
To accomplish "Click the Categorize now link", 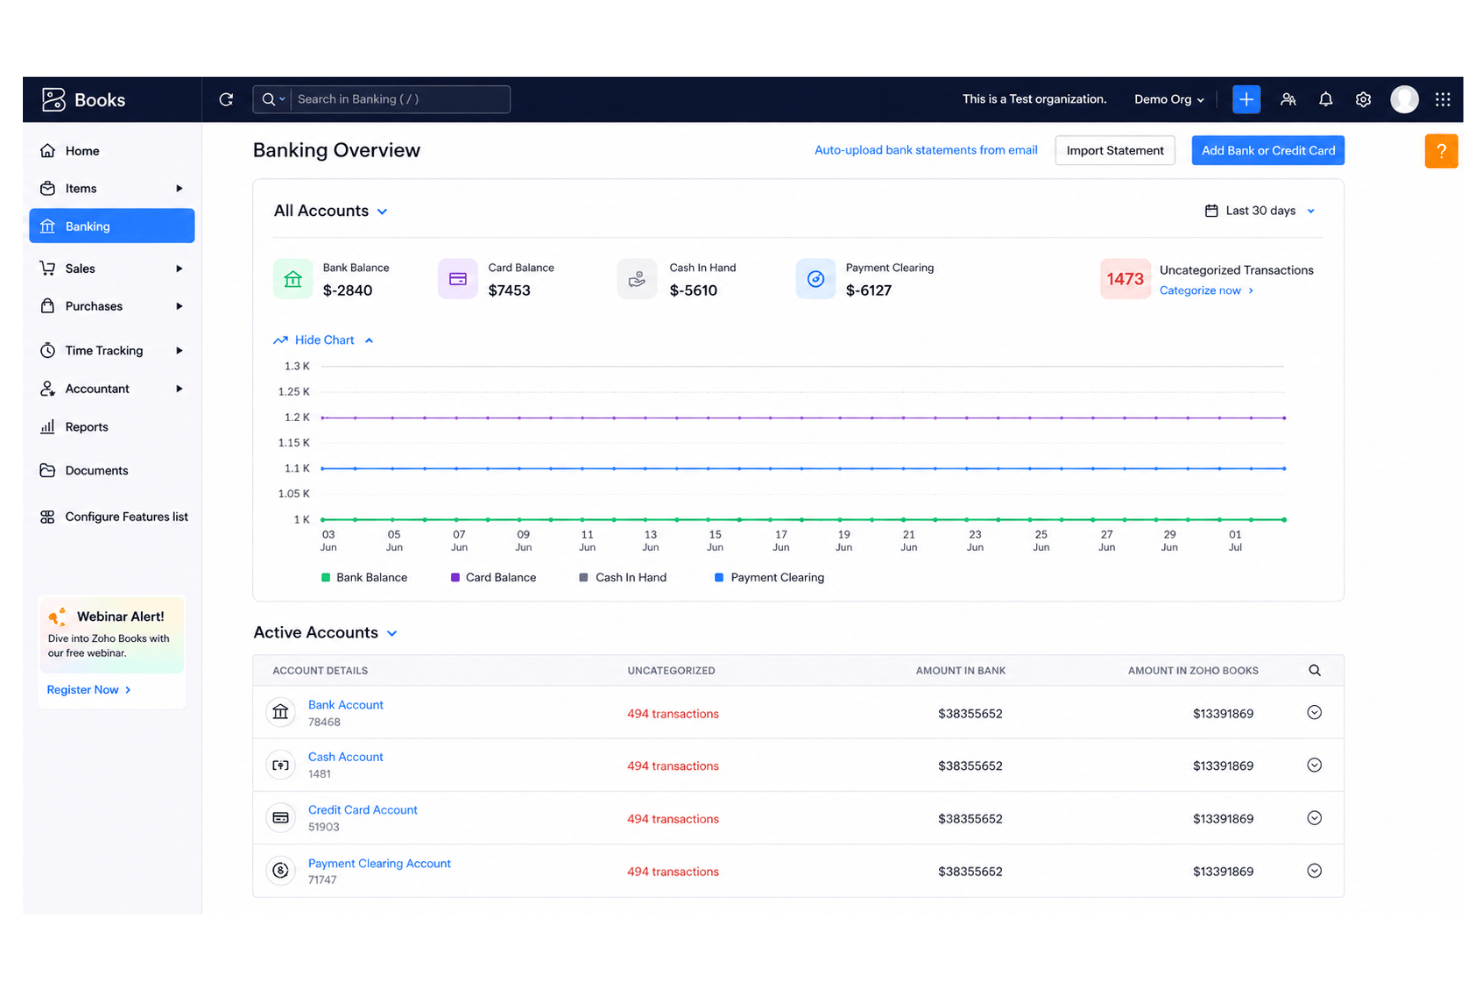I will [1206, 291].
